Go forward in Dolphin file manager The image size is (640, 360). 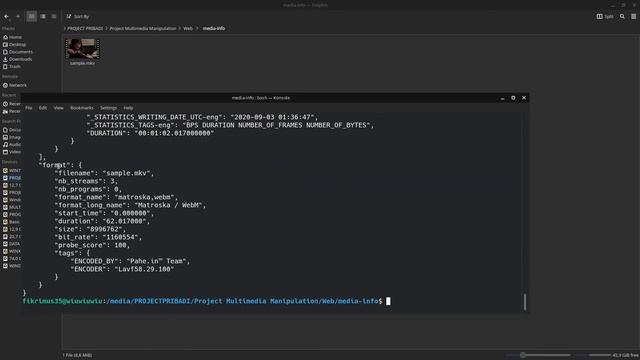pos(18,16)
